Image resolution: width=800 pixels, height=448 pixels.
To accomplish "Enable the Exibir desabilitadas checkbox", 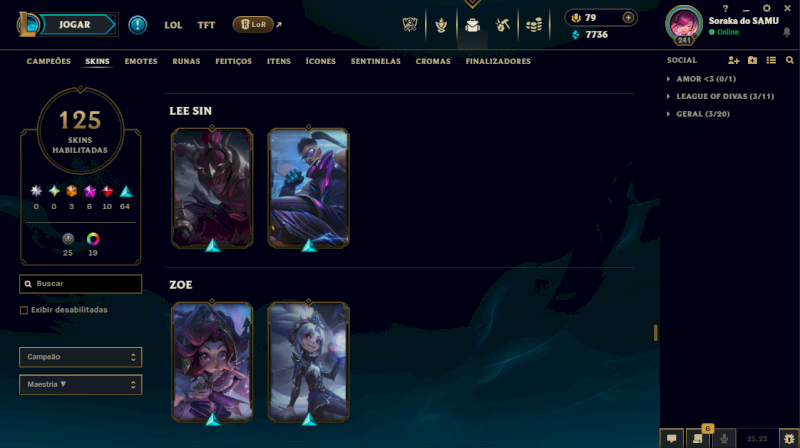I will pos(23,310).
